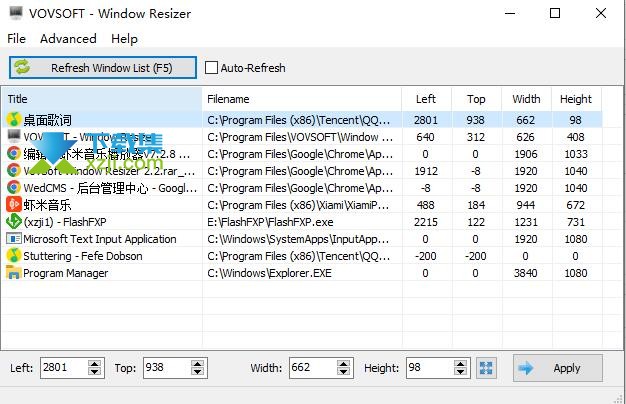Select the 虾米音乐 row title
Viewport: 626px width, 404px height.
point(47,205)
